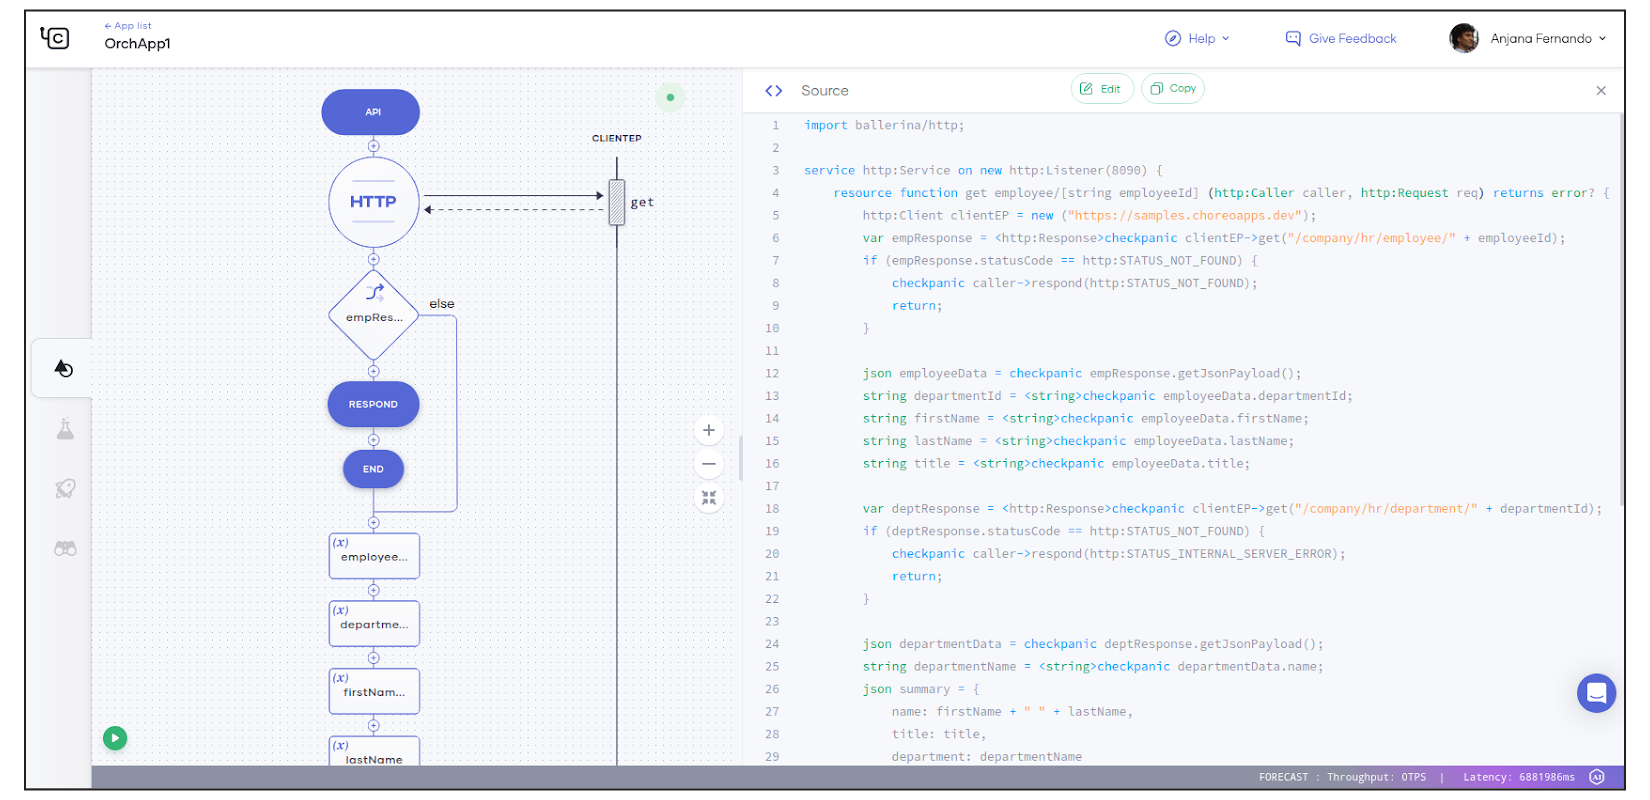Expand the Help dropdown

1198,39
